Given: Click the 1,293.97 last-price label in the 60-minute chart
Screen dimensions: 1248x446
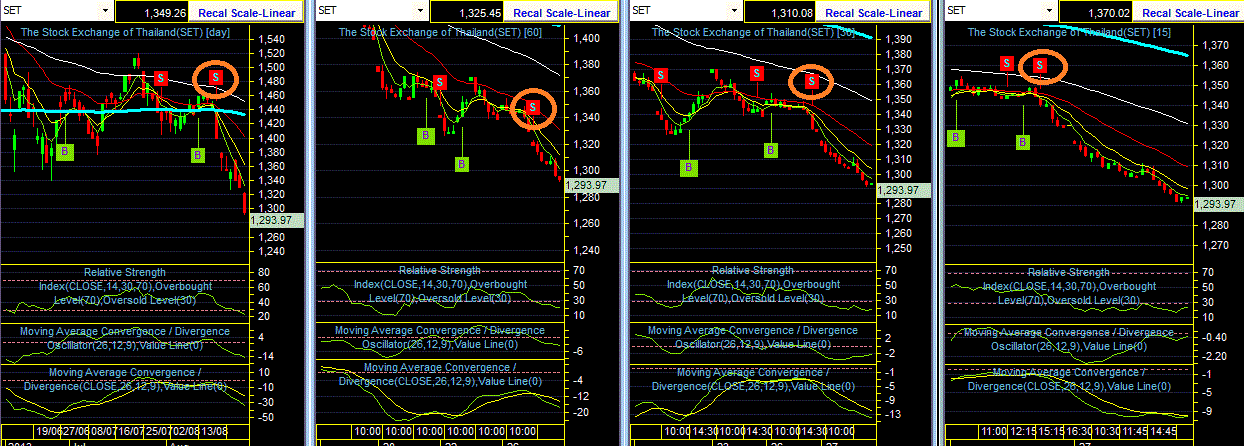Looking at the screenshot, I should (x=593, y=185).
